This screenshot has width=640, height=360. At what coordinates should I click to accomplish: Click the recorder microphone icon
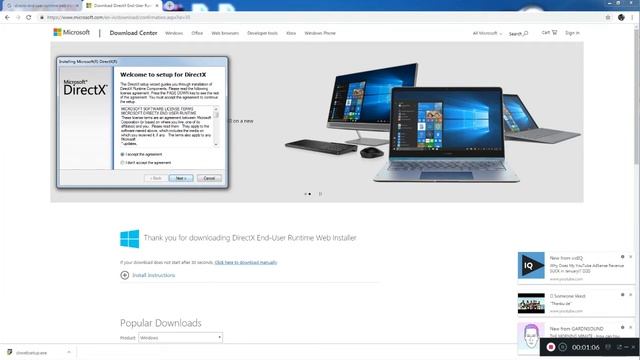click(607, 347)
